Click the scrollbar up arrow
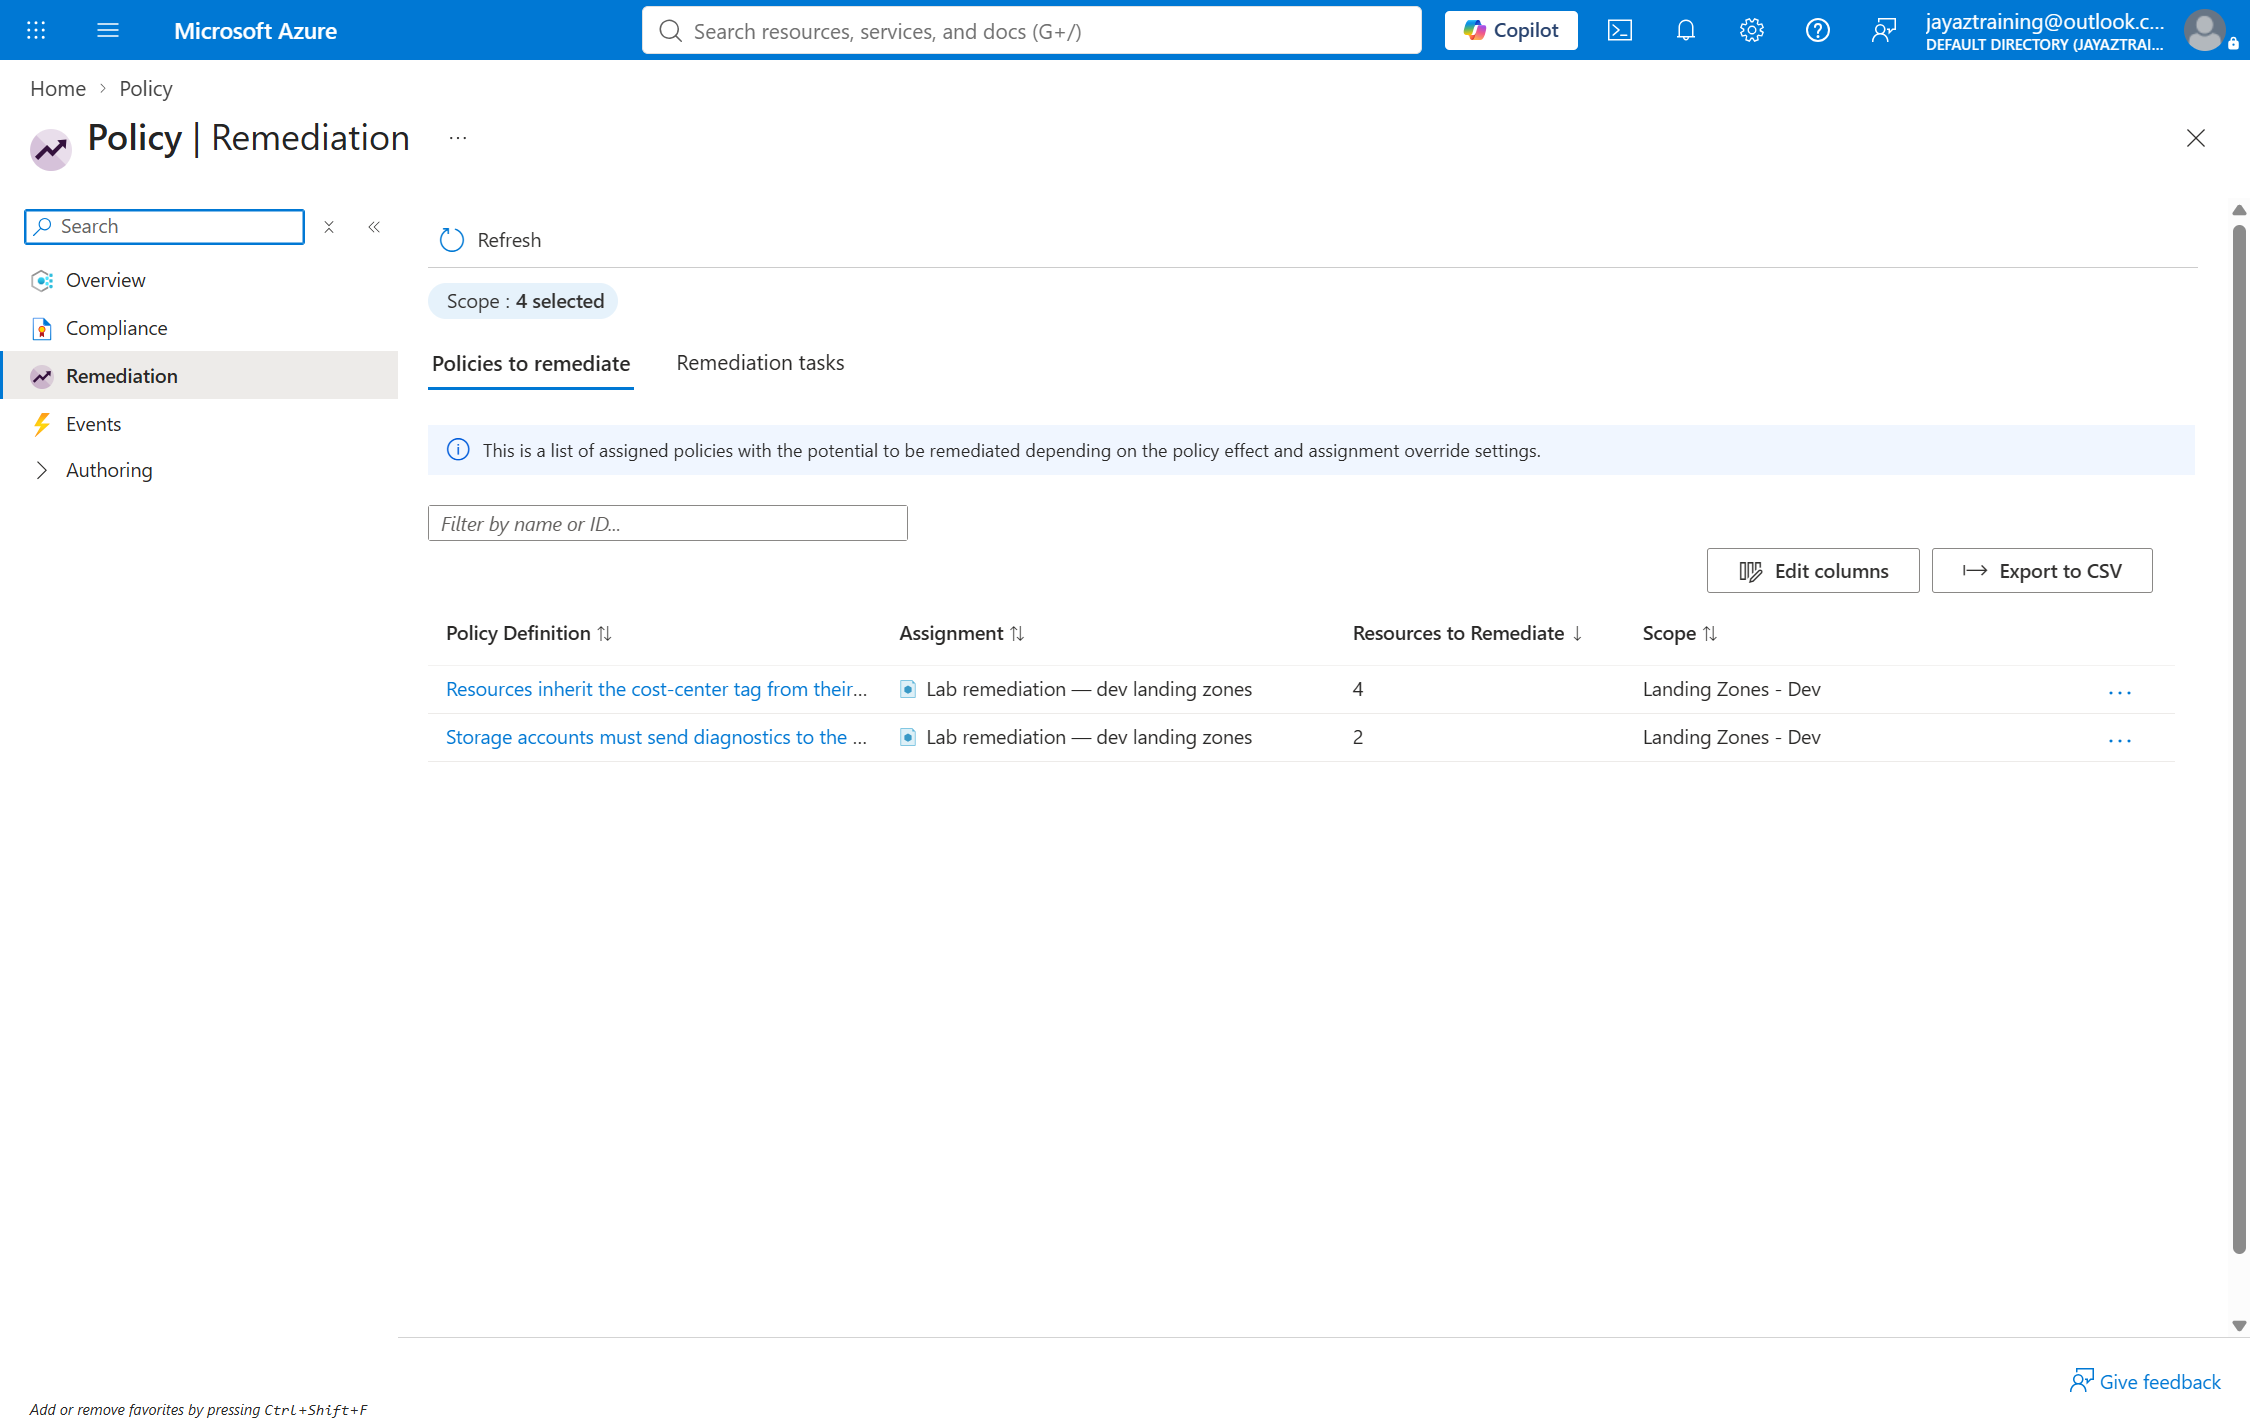Viewport: 2250px width, 1425px height. [2239, 210]
